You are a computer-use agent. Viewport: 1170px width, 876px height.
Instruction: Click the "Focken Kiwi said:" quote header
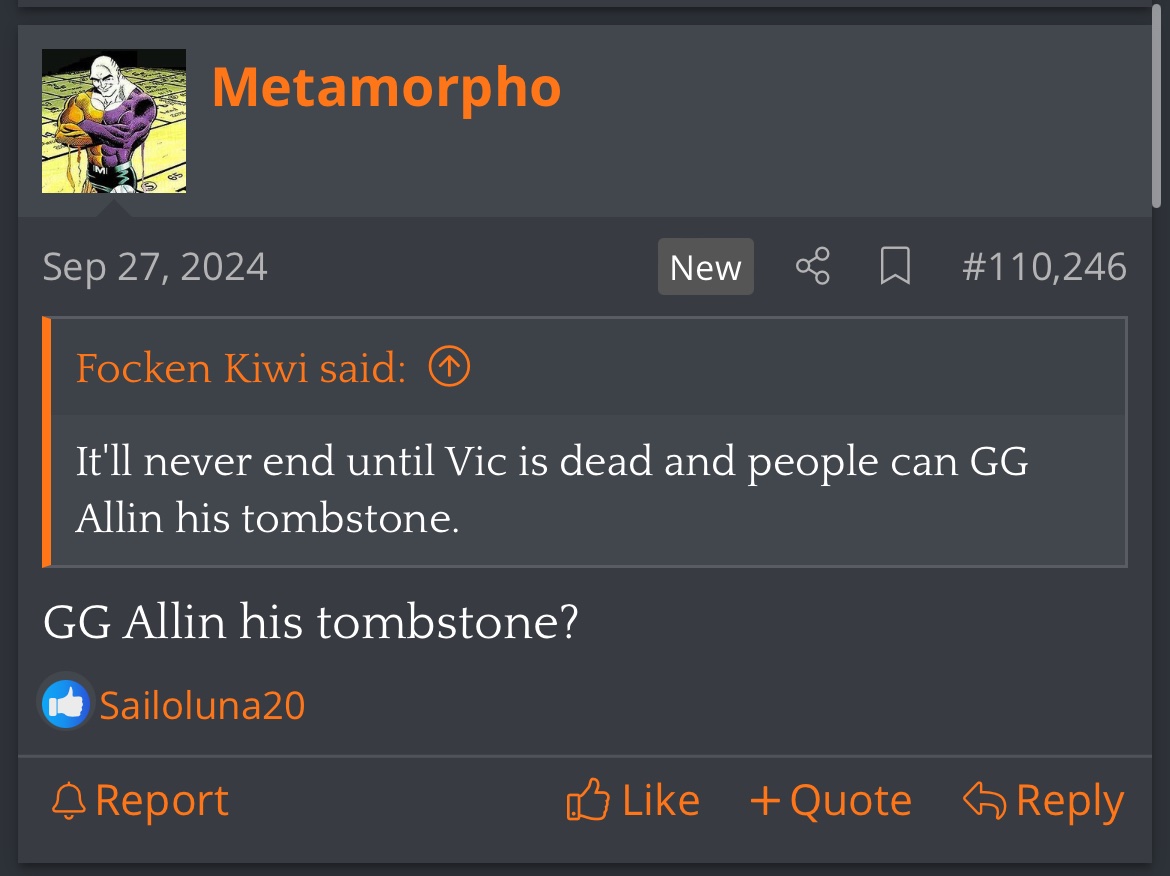point(240,369)
